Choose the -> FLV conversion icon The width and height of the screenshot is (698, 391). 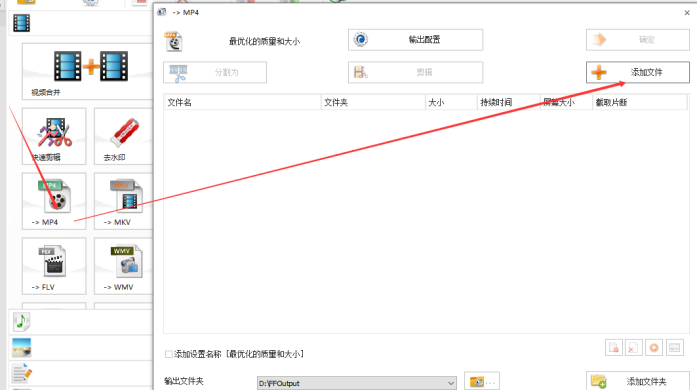point(54,266)
